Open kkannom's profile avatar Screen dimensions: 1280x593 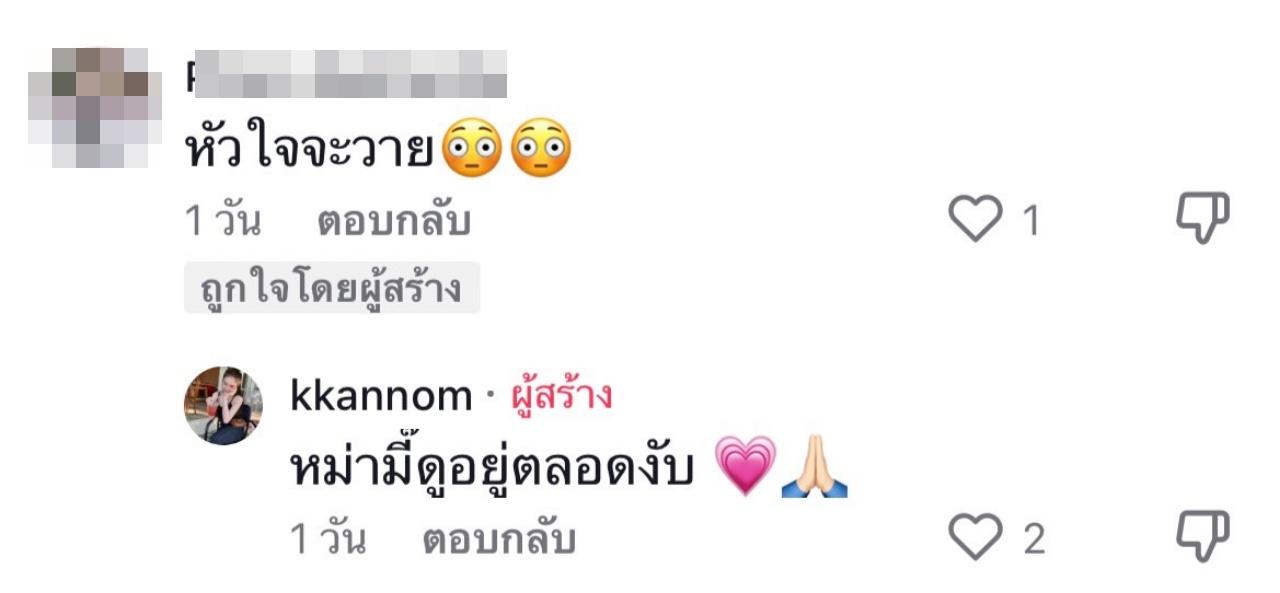click(223, 406)
